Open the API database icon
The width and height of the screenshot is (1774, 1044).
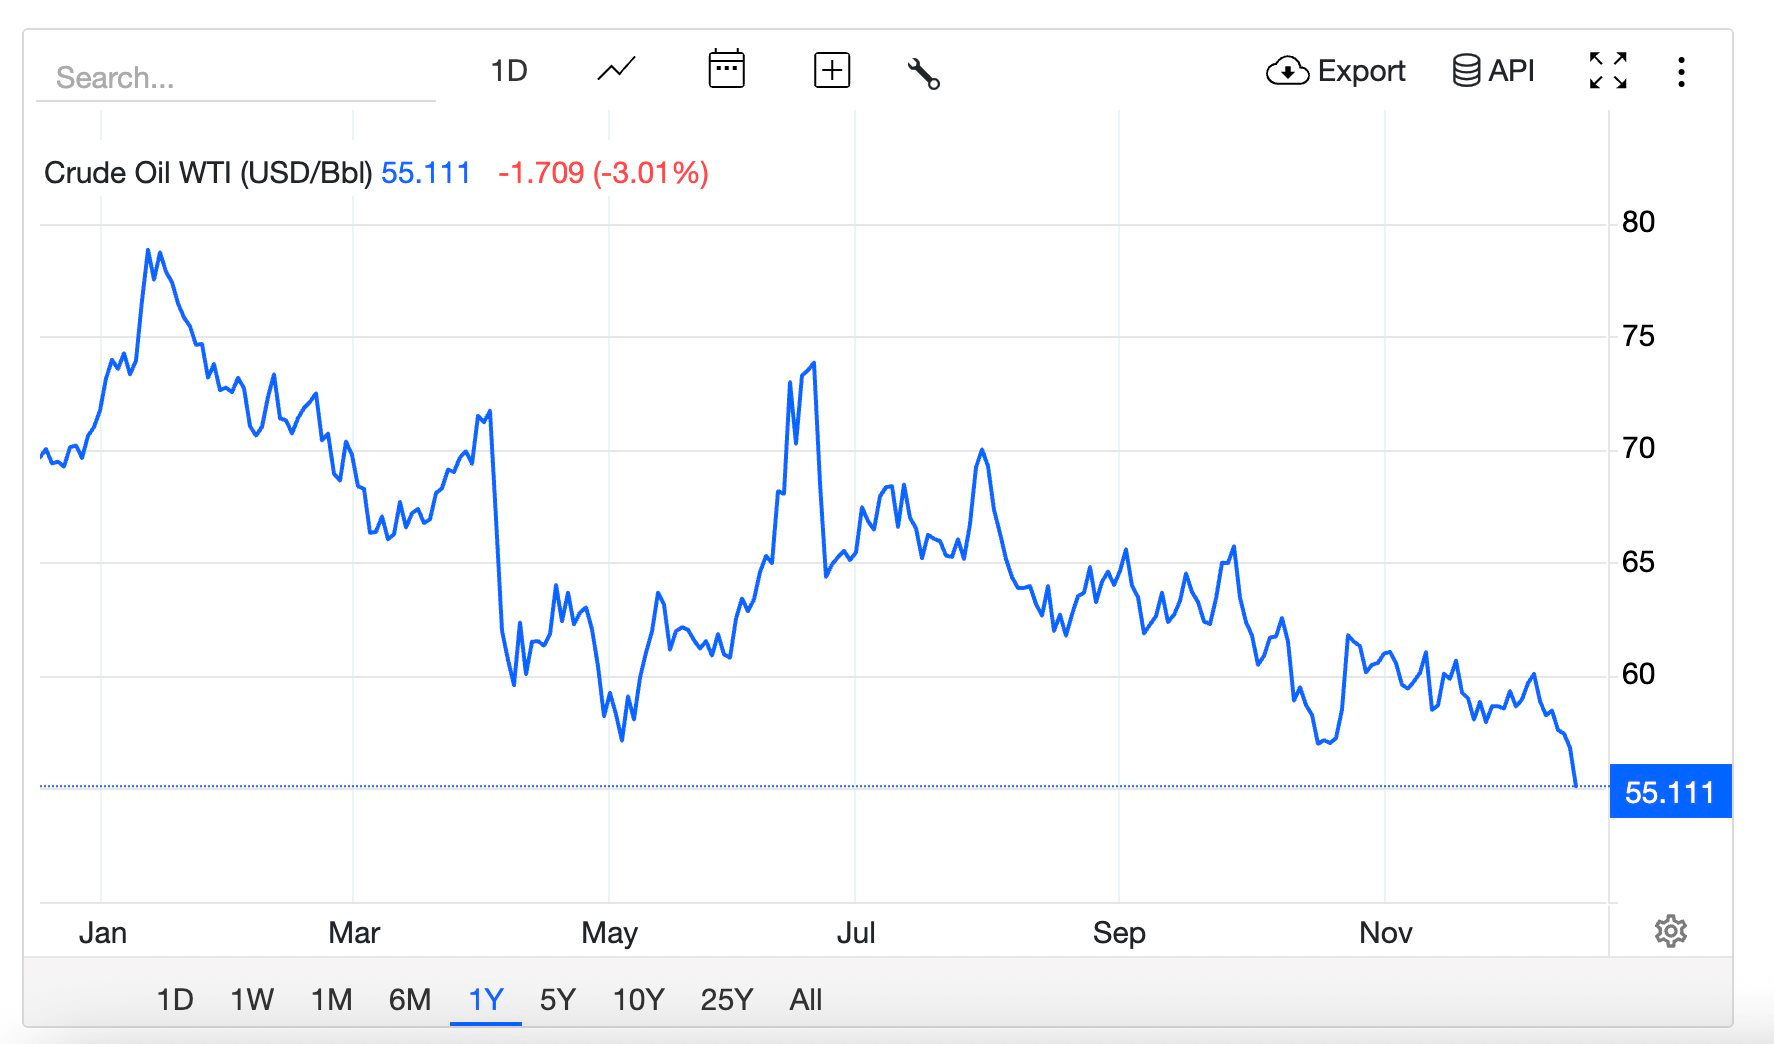click(x=1466, y=70)
